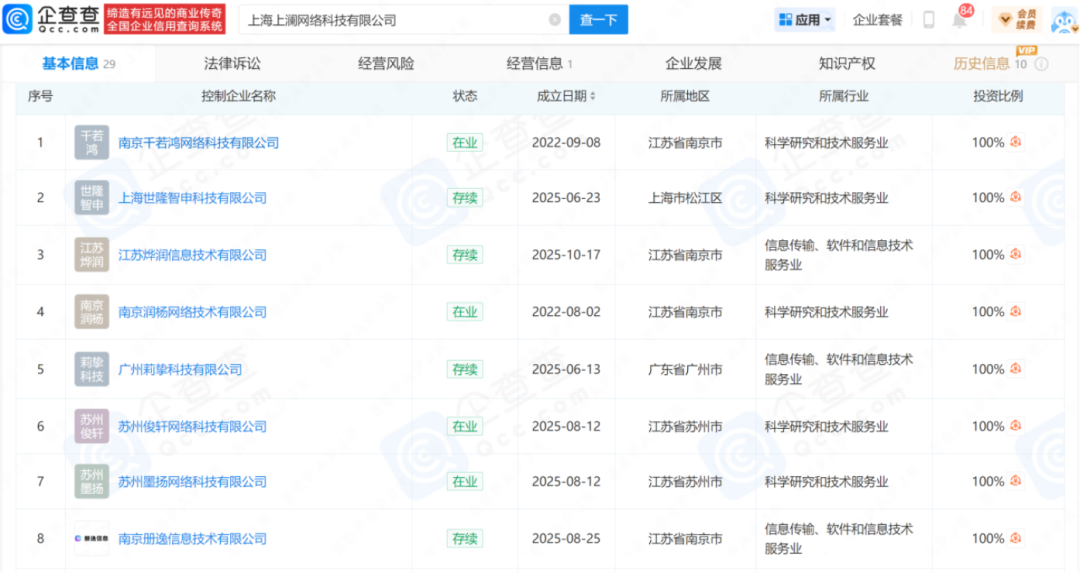Click the user avatar in the top right
Image resolution: width=1080 pixels, height=573 pixels.
[x=1063, y=20]
